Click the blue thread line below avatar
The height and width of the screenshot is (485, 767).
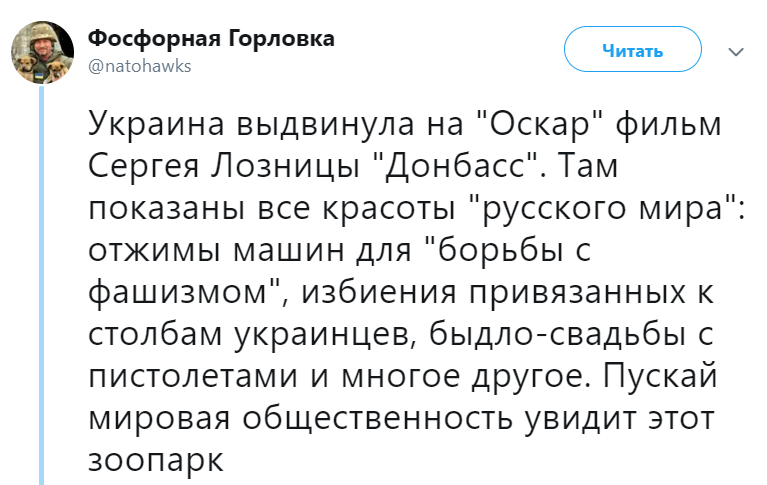pyautogui.click(x=42, y=285)
